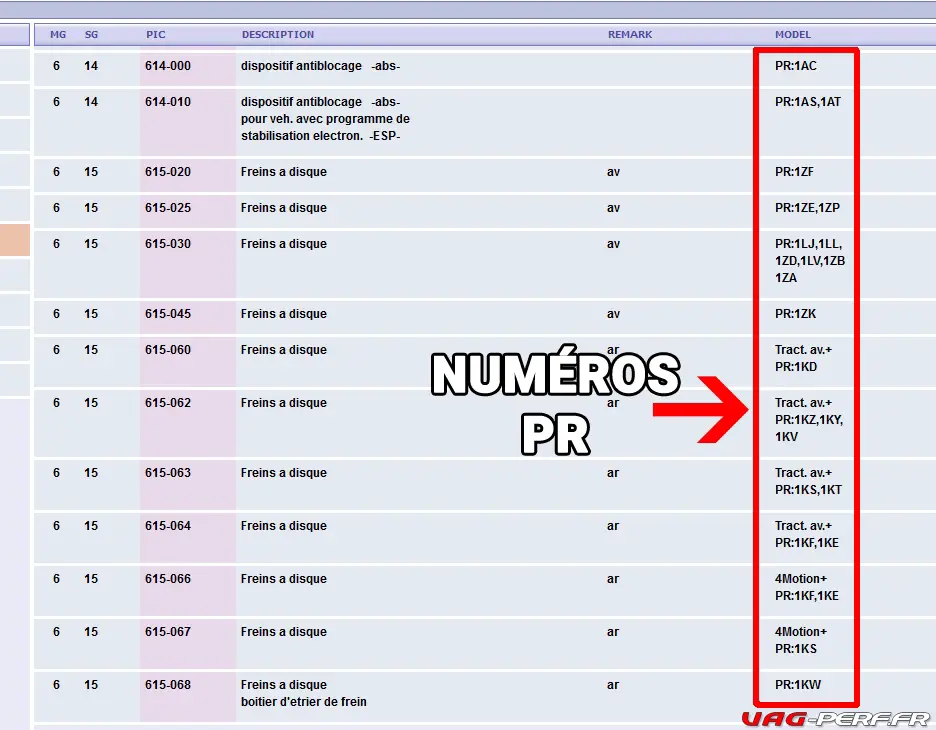Select PIC code 615-067
936x730 pixels.
[x=168, y=632]
